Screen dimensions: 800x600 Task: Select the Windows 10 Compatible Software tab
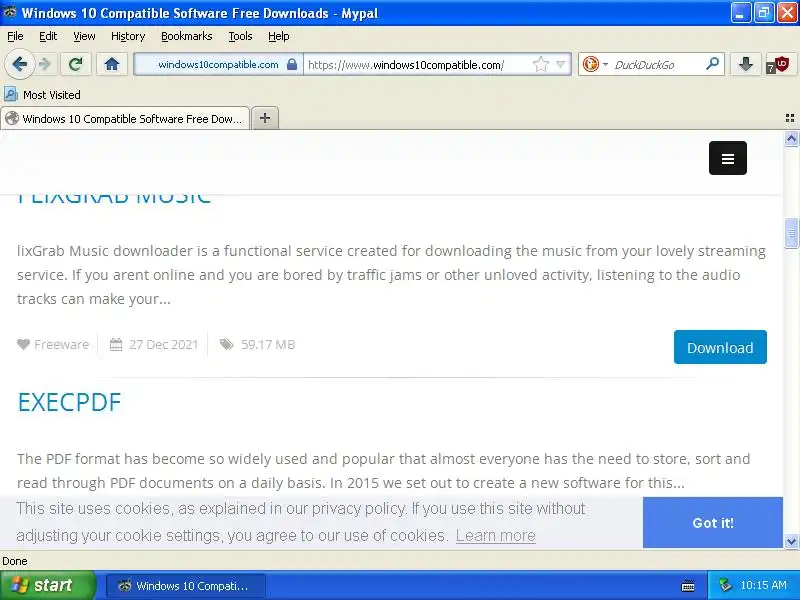pos(125,118)
